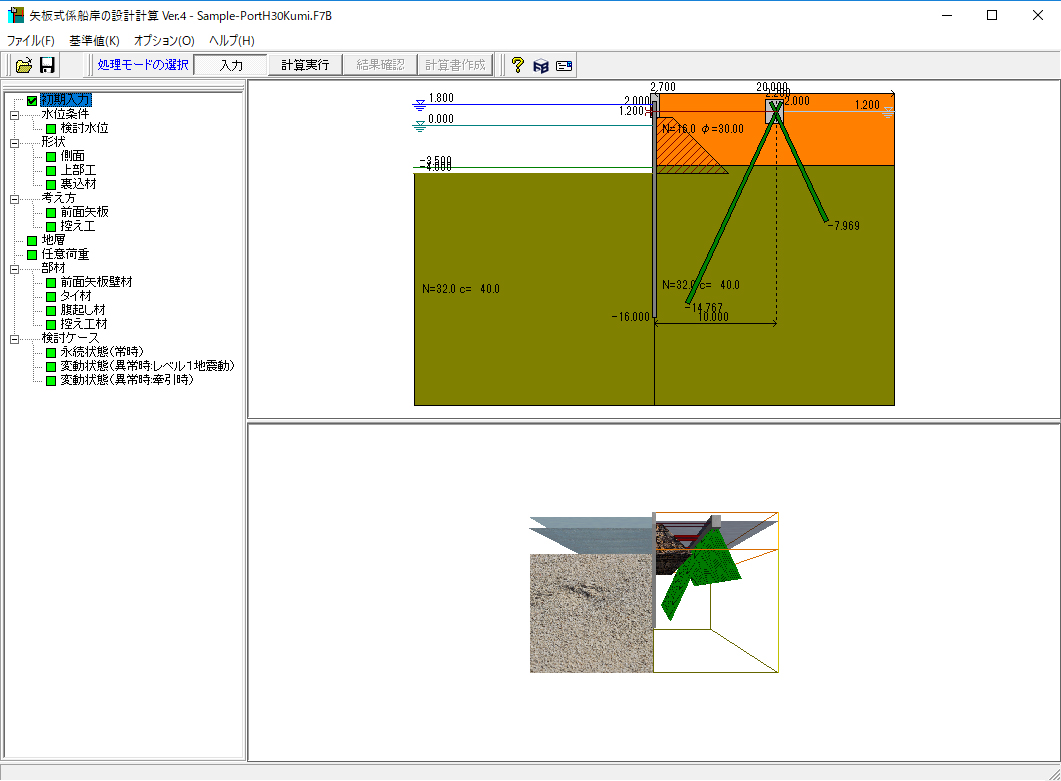Viewport: 1061px width, 781px height.
Task: Open the ファイル(F) menu
Action: point(31,41)
